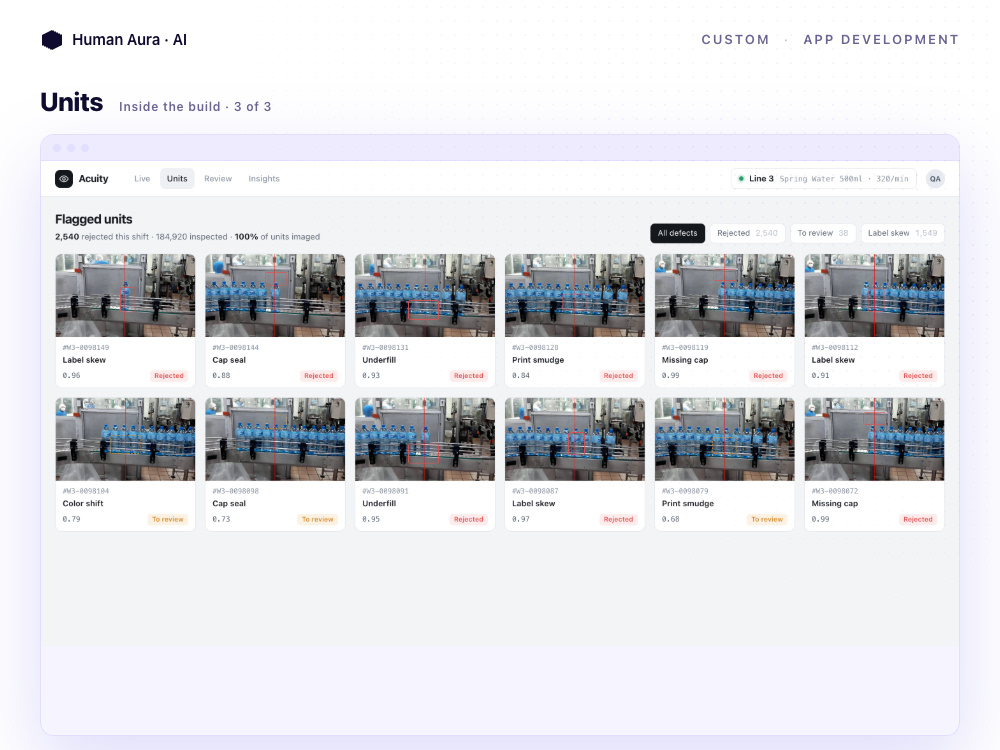The image size is (1000, 750).
Task: Open thumbnail of unit #W3-0098119
Action: click(724, 295)
